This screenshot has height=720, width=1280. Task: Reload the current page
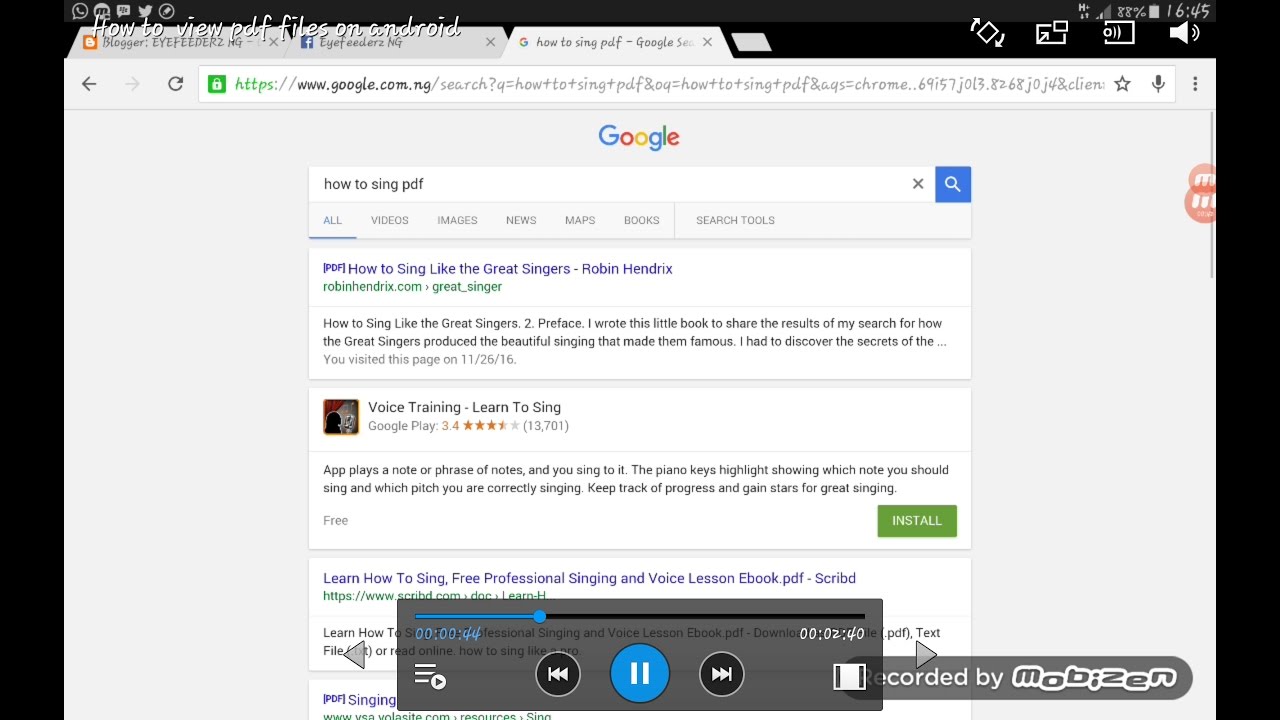176,84
